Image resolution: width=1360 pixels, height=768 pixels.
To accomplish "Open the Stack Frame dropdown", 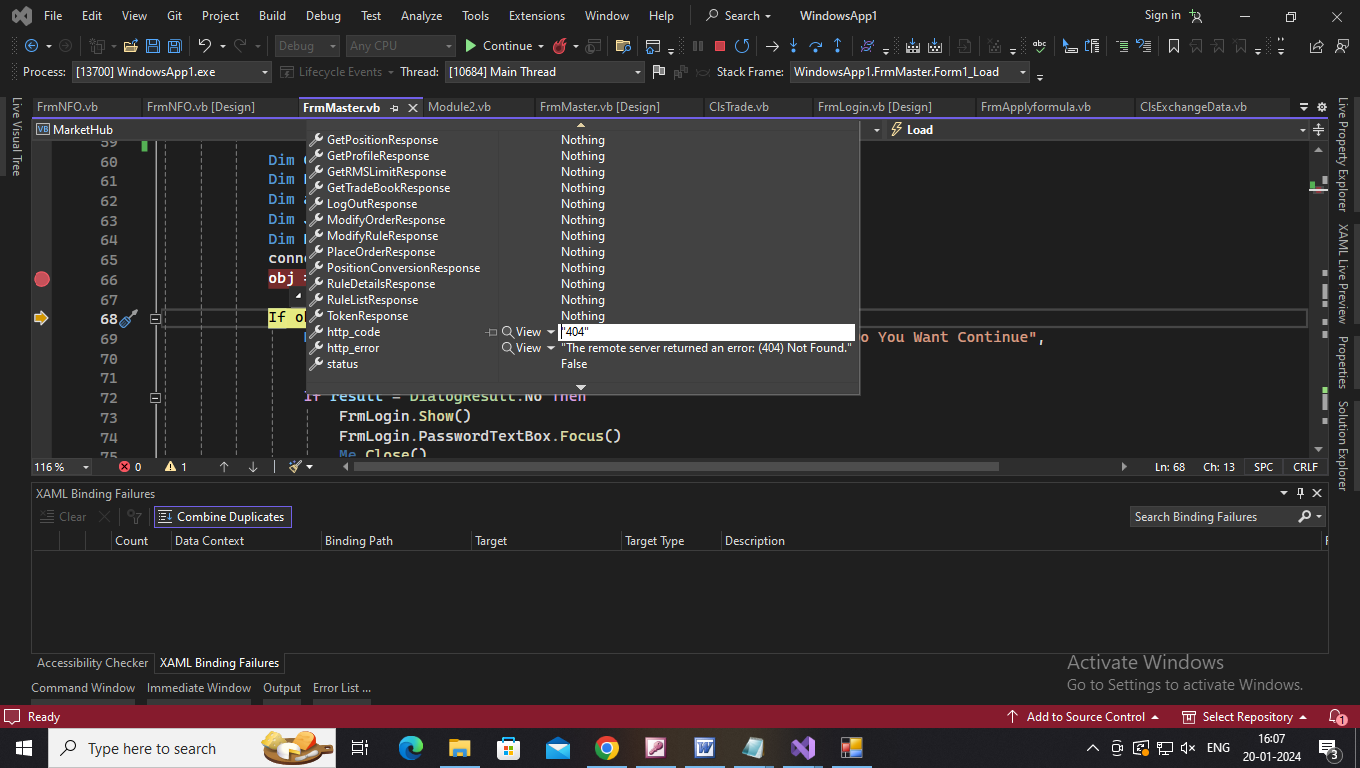I will (x=1023, y=72).
